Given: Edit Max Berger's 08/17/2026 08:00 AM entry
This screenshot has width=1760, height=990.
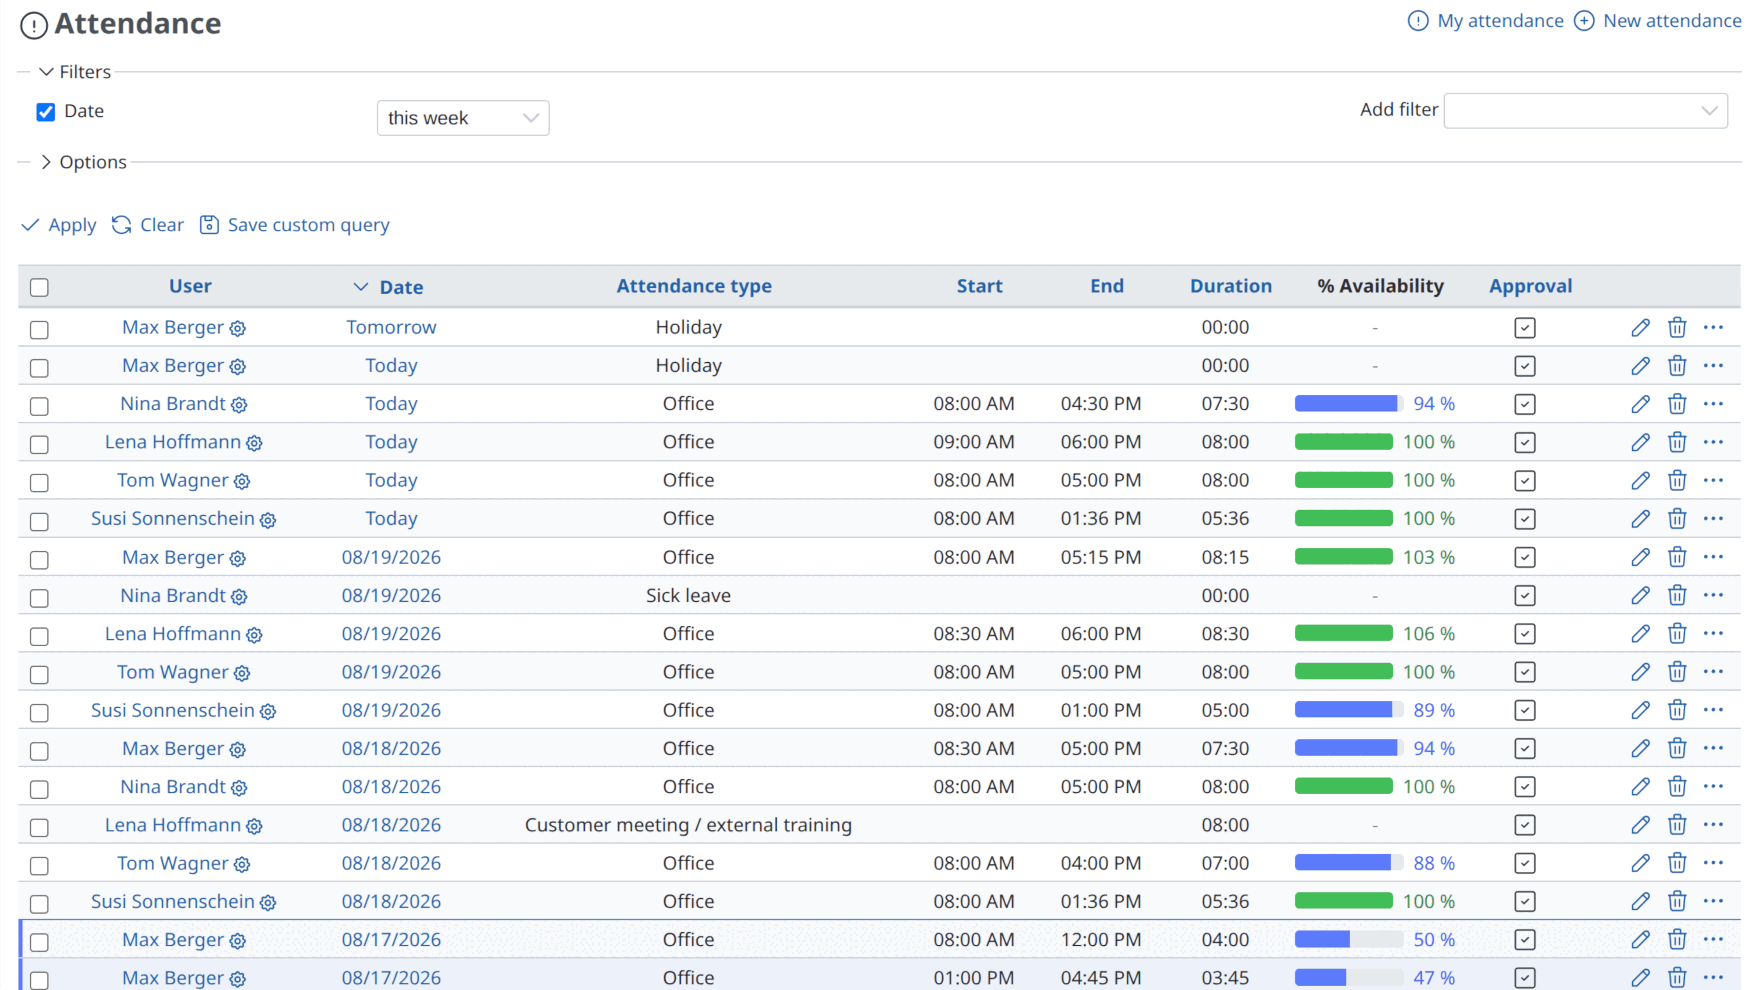Looking at the screenshot, I should tap(1640, 940).
